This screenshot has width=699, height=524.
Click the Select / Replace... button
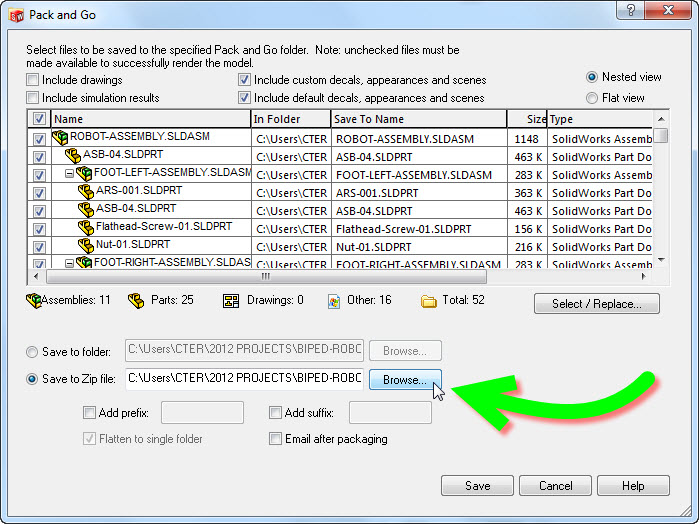tap(596, 304)
